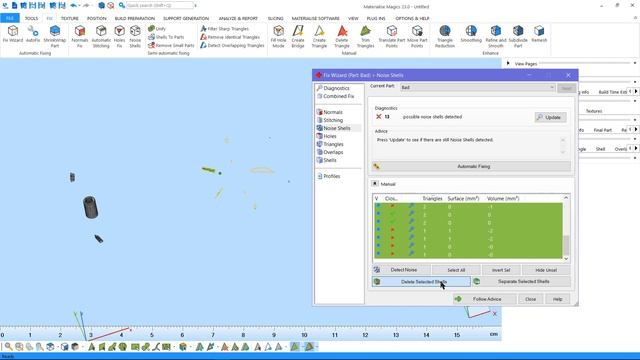
Task: Click Delete Selected Shells button
Action: tap(421, 282)
